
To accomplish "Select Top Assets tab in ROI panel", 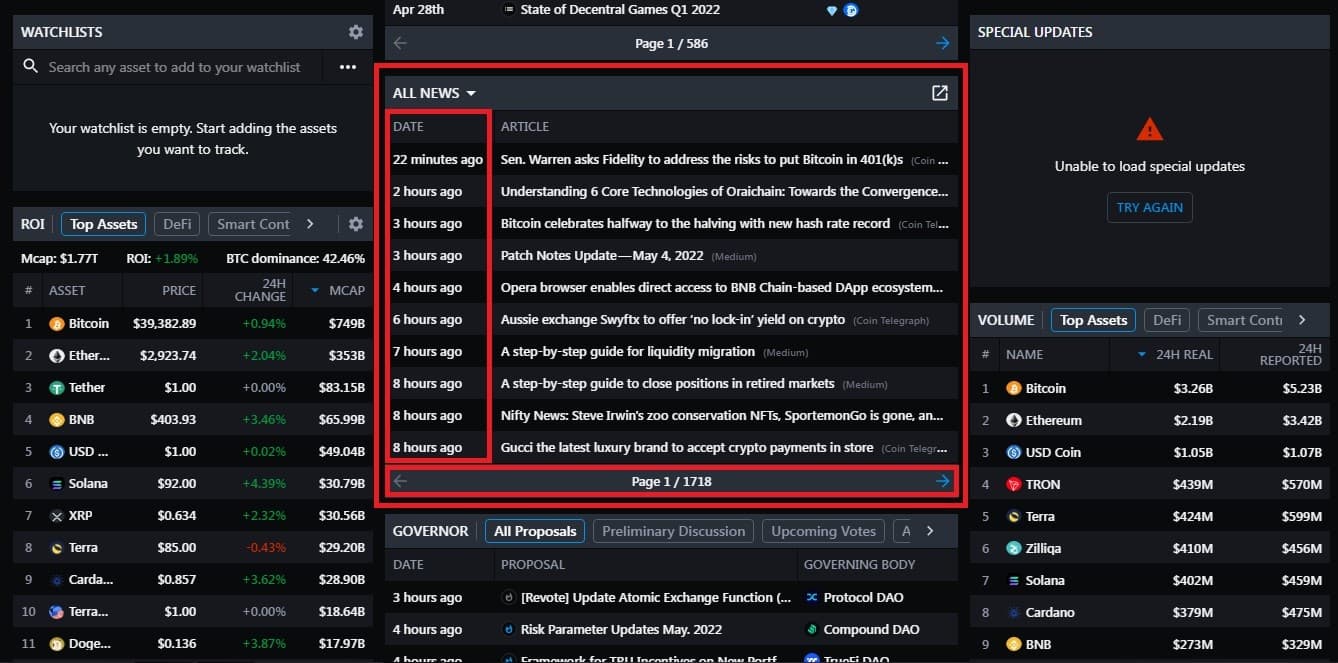I will (104, 224).
